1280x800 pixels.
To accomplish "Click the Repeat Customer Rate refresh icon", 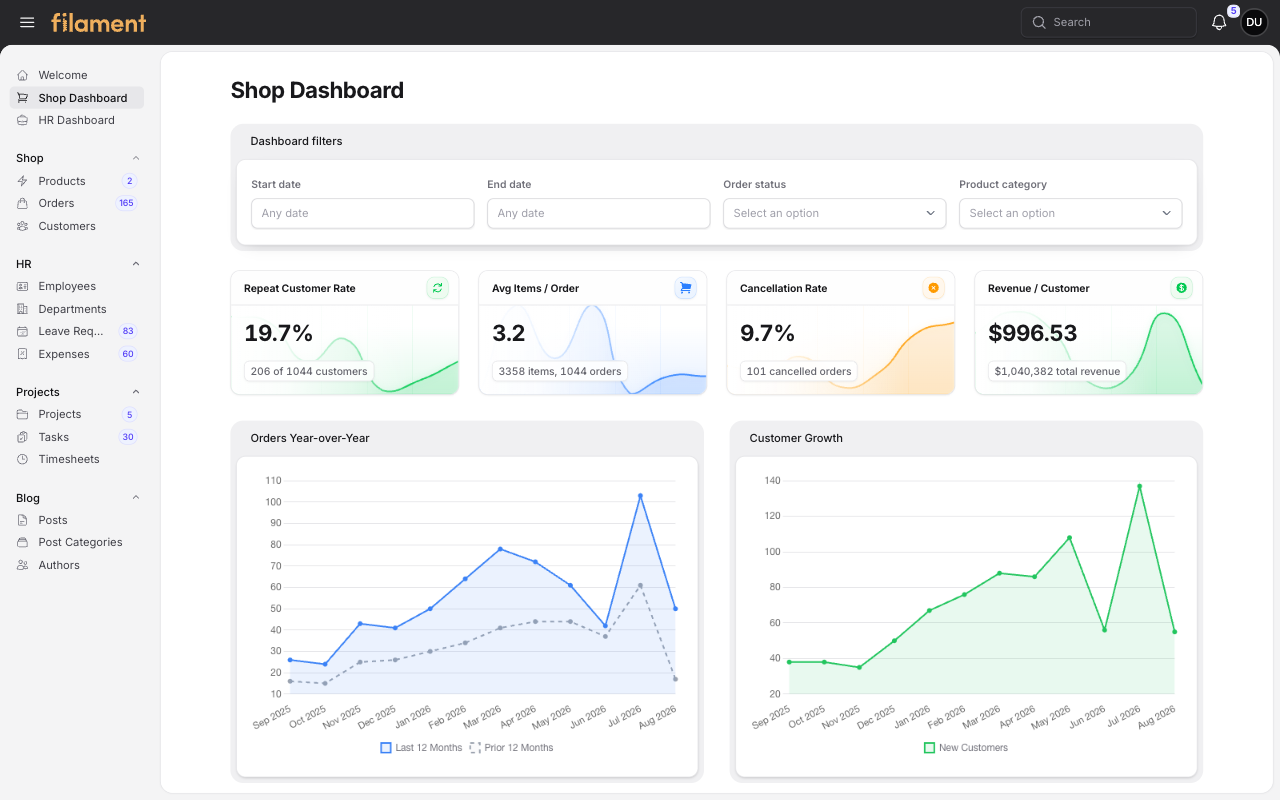I will pos(437,288).
